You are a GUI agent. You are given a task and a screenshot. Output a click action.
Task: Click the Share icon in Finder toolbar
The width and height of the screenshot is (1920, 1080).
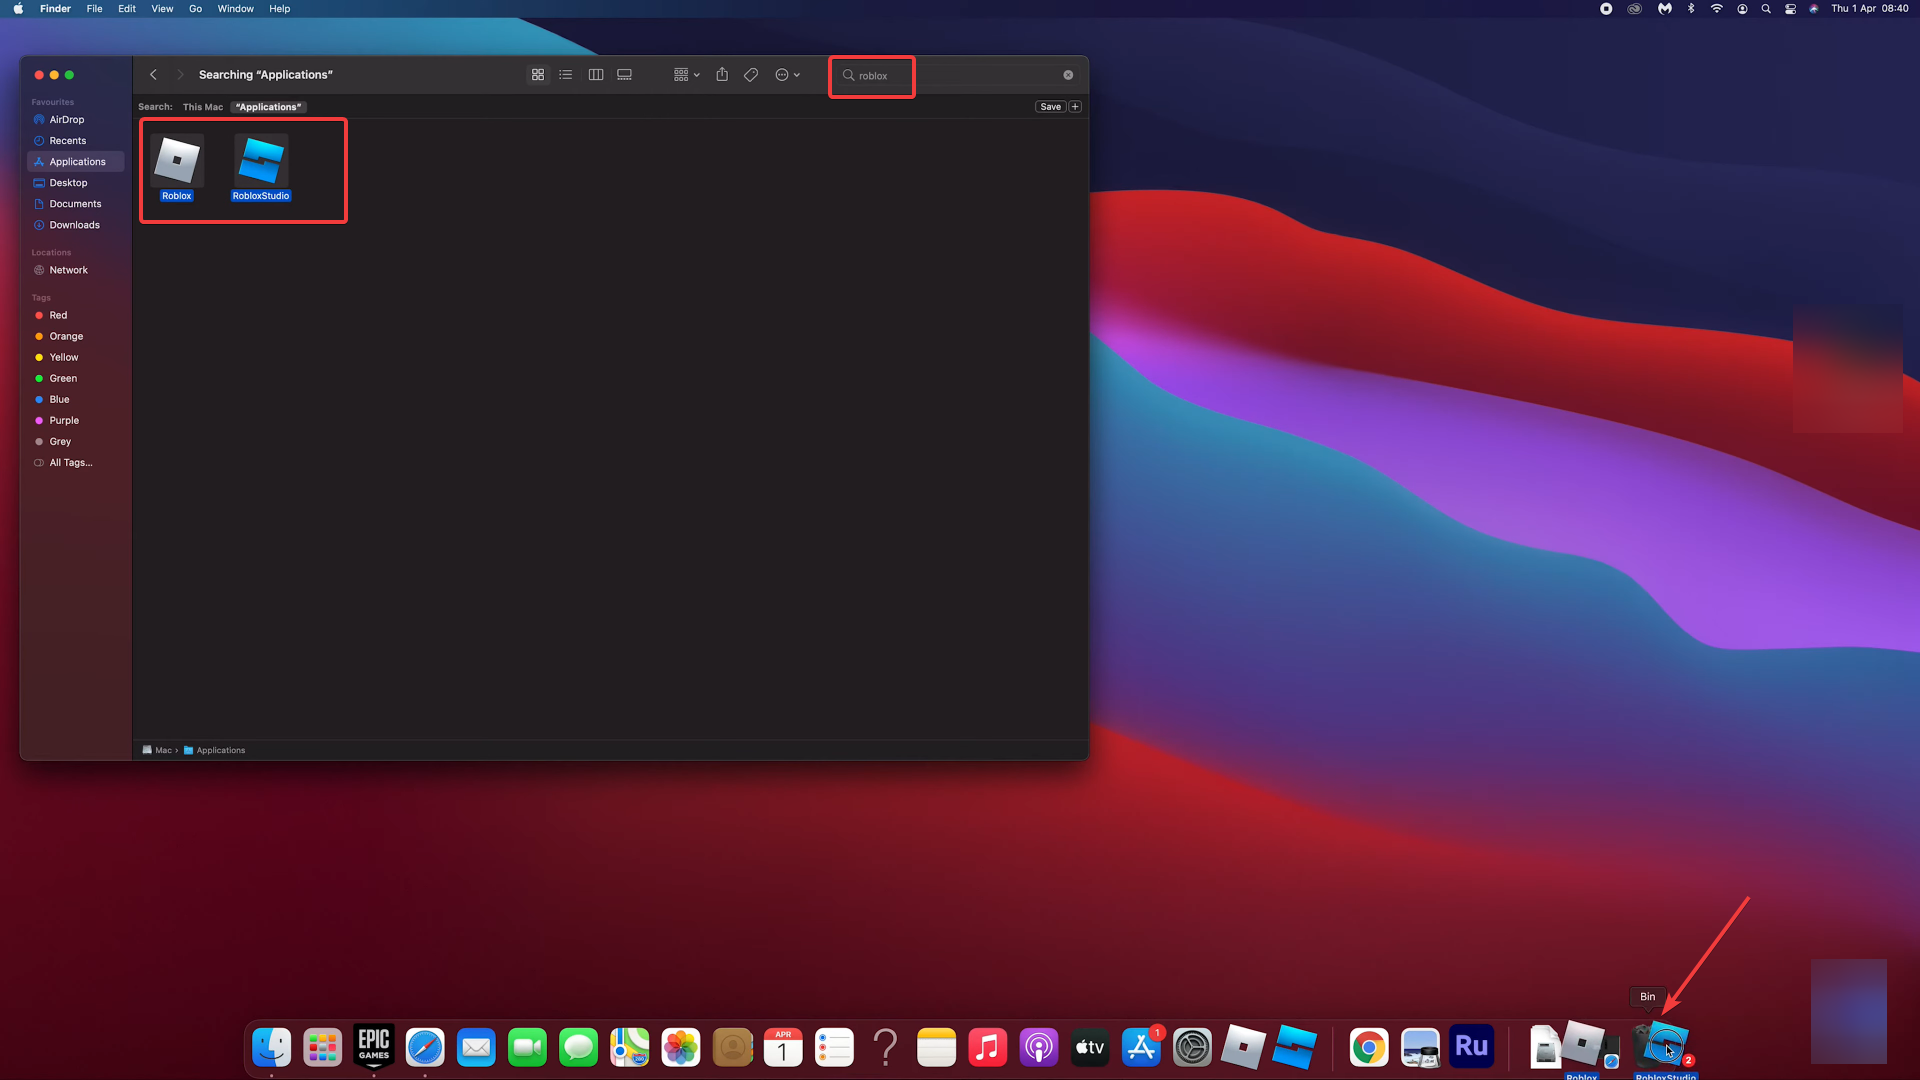(x=722, y=75)
